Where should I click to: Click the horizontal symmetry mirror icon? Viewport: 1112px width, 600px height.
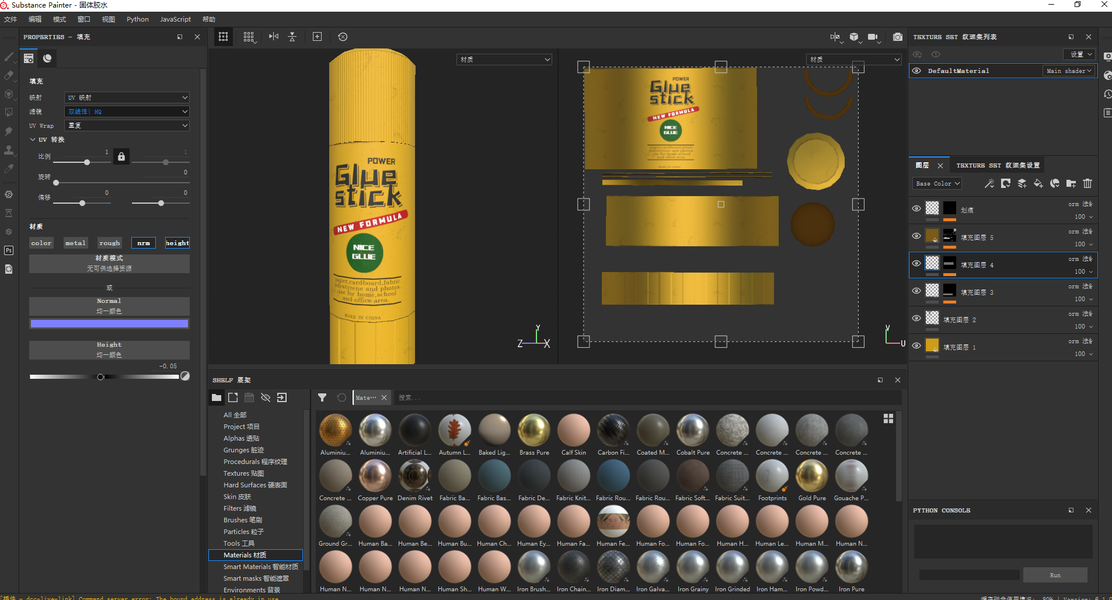tap(274, 36)
